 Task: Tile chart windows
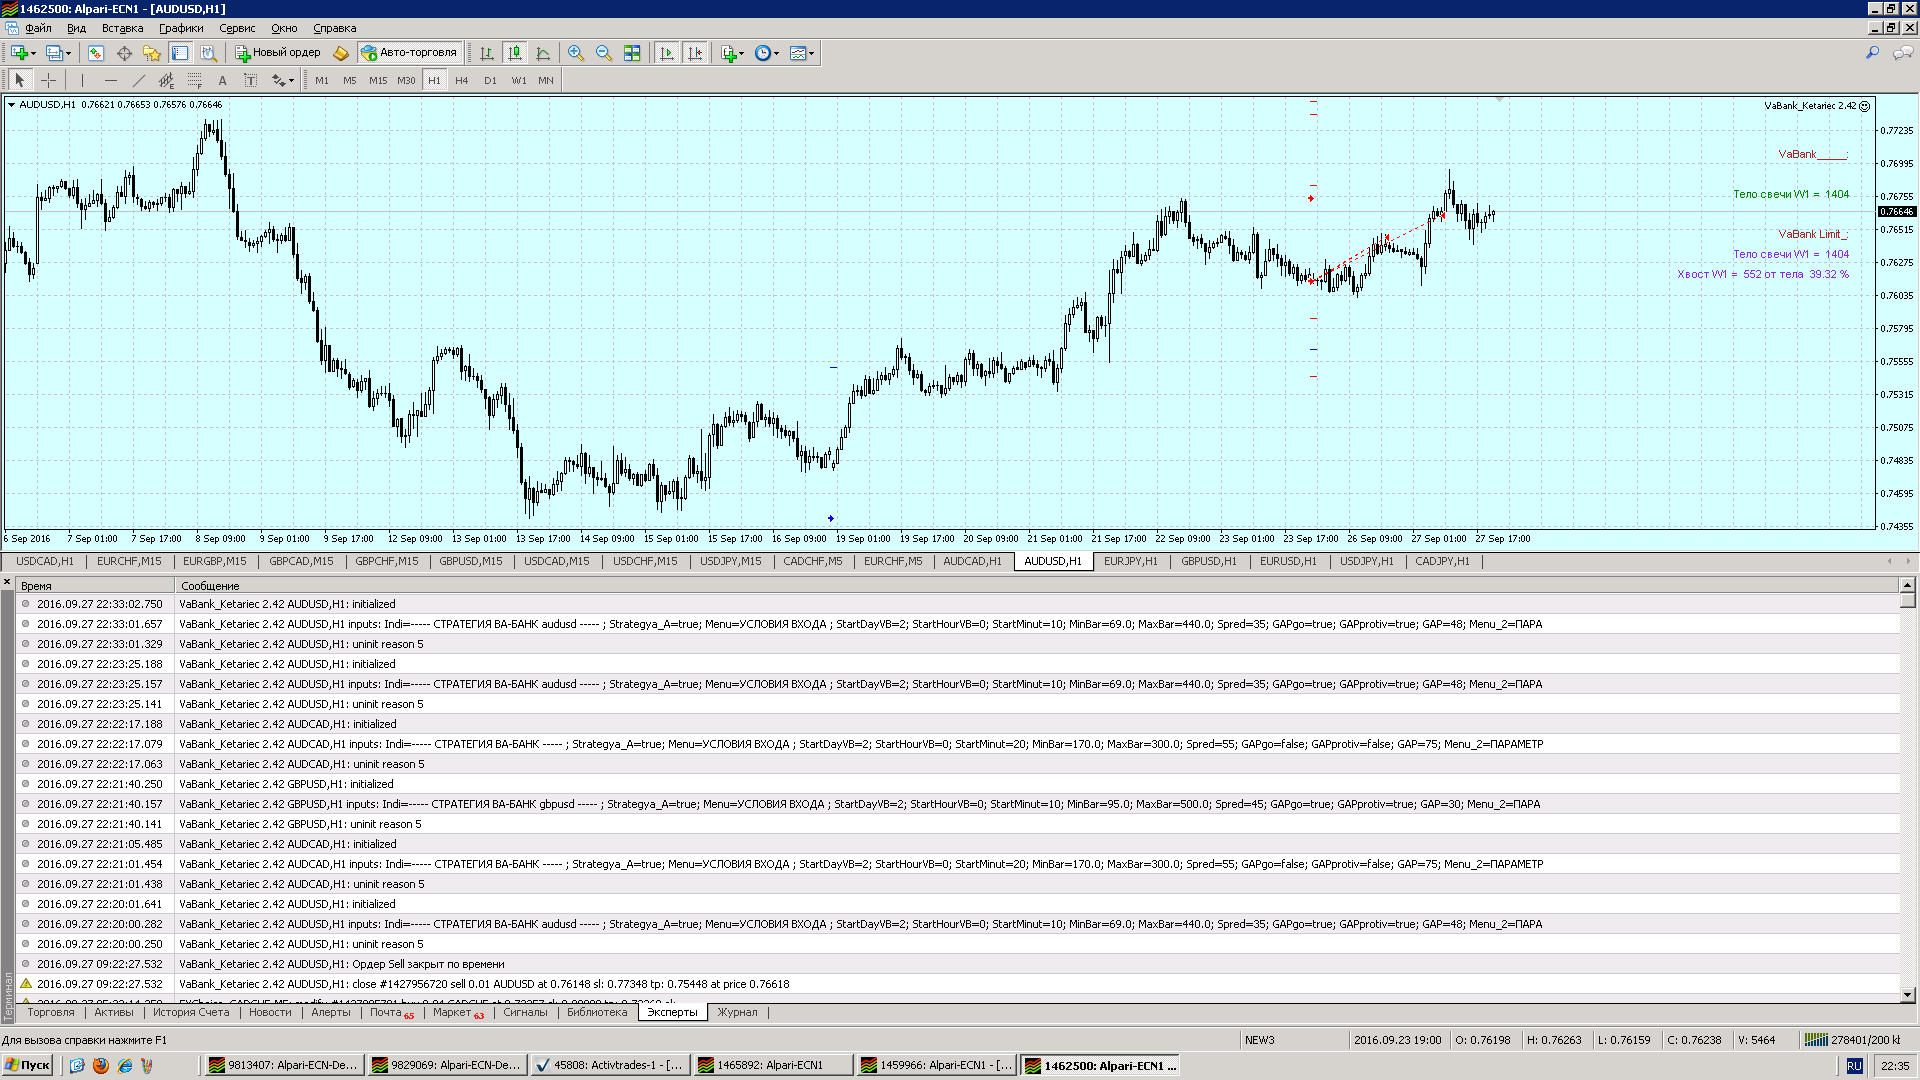point(632,53)
